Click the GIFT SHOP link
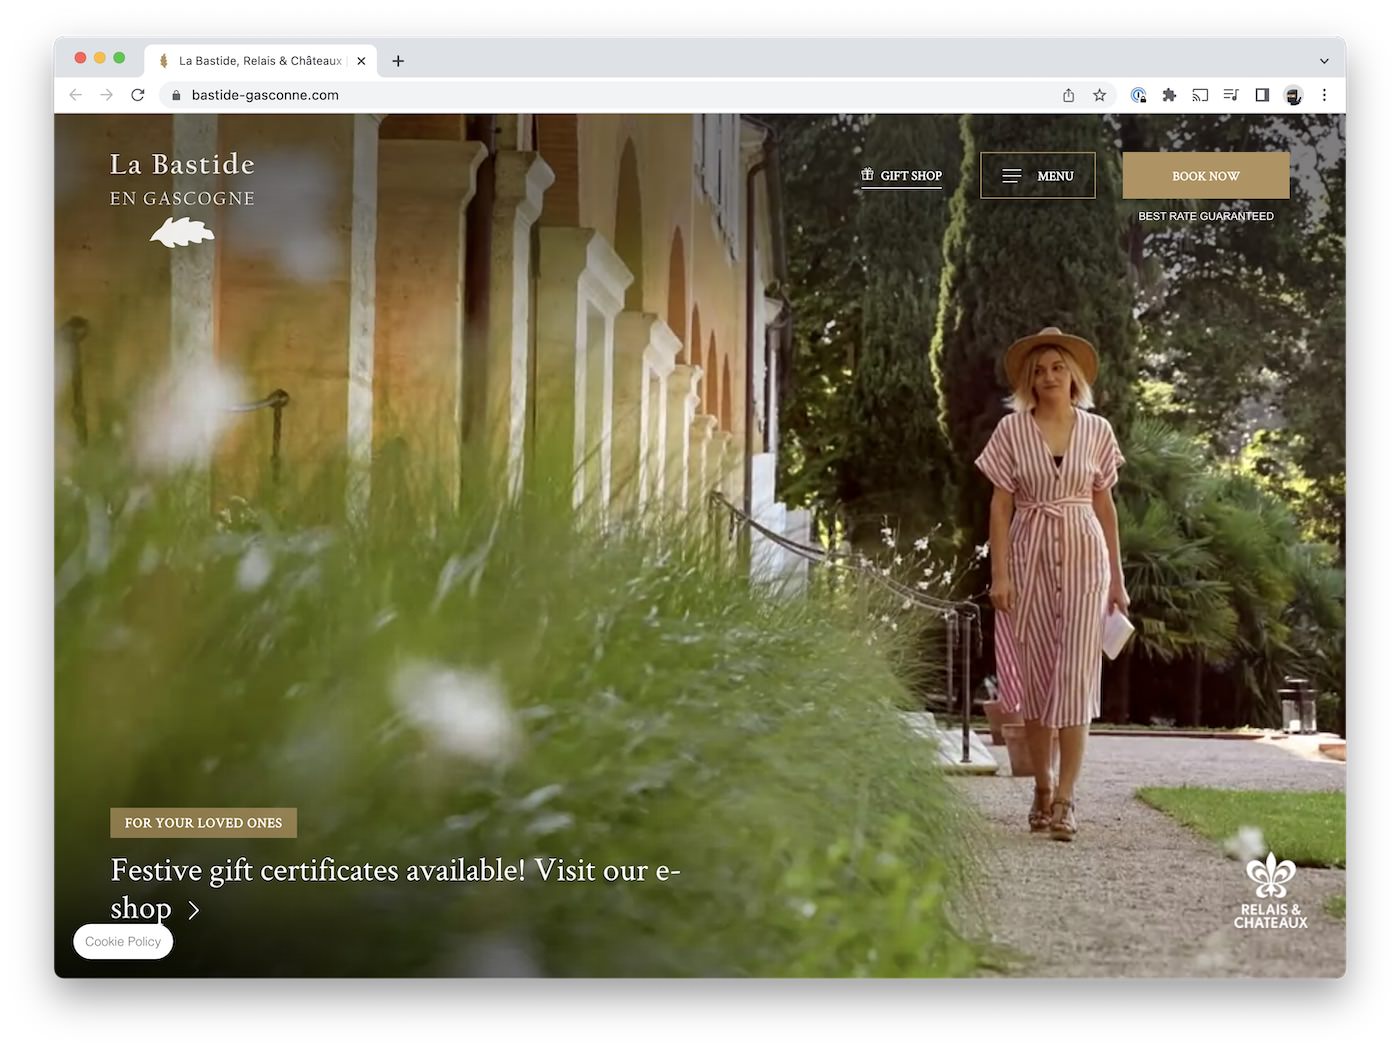 click(901, 176)
